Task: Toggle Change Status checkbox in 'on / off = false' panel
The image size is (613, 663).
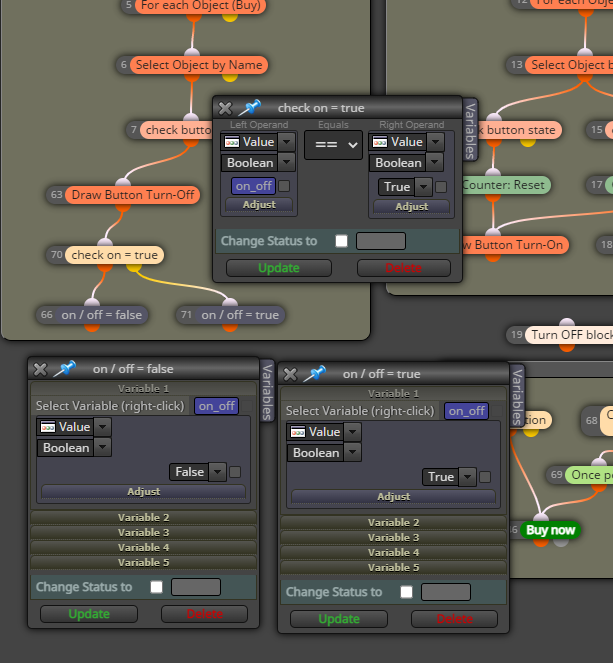Action: (156, 587)
